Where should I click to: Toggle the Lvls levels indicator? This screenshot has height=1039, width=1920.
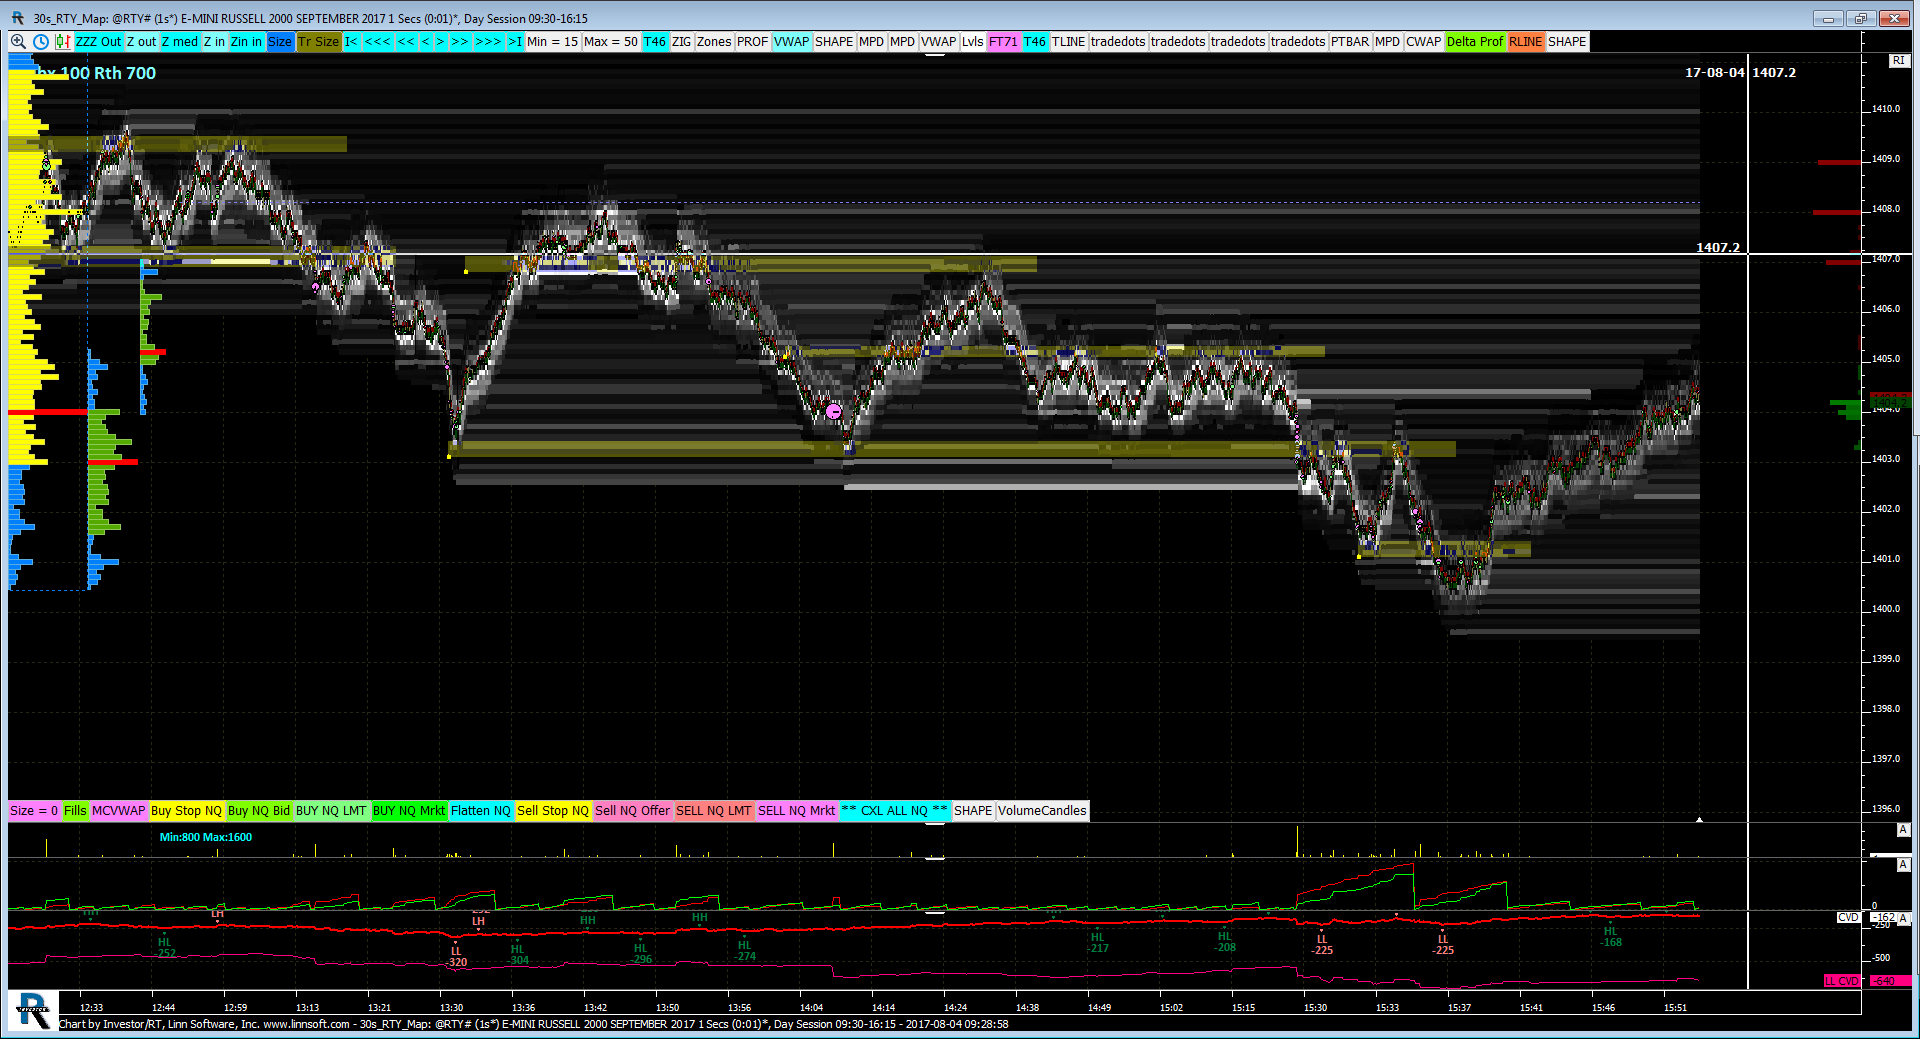973,42
